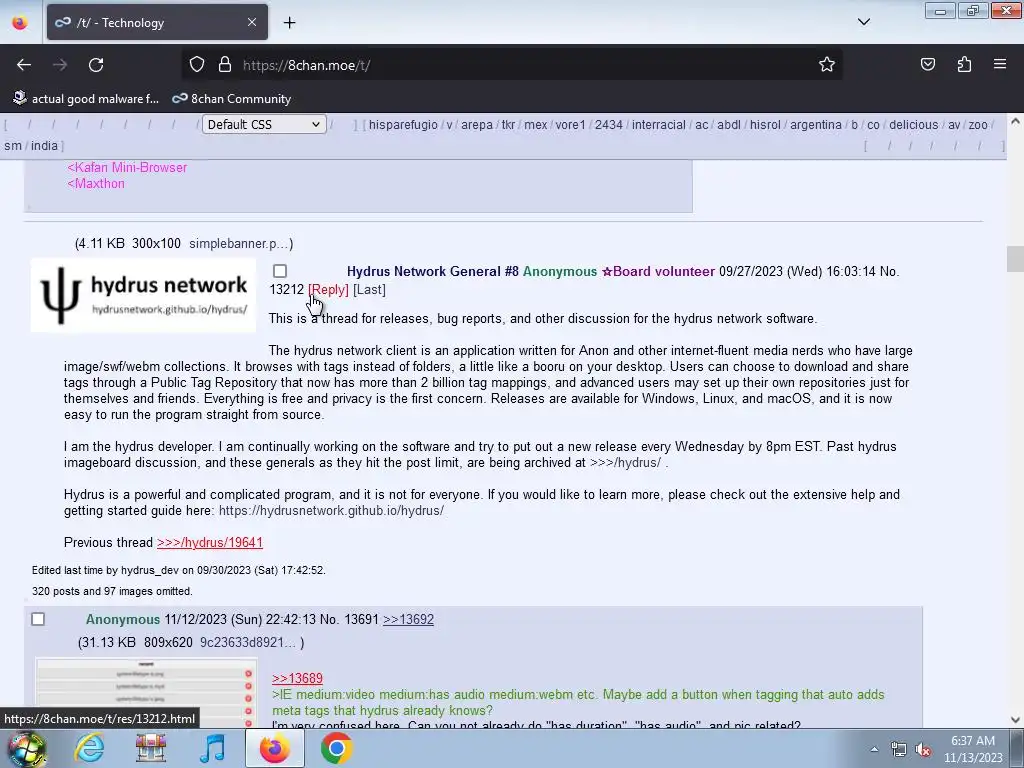The height and width of the screenshot is (768, 1024).
Task: Go back with the browser back arrow
Action: [24, 65]
